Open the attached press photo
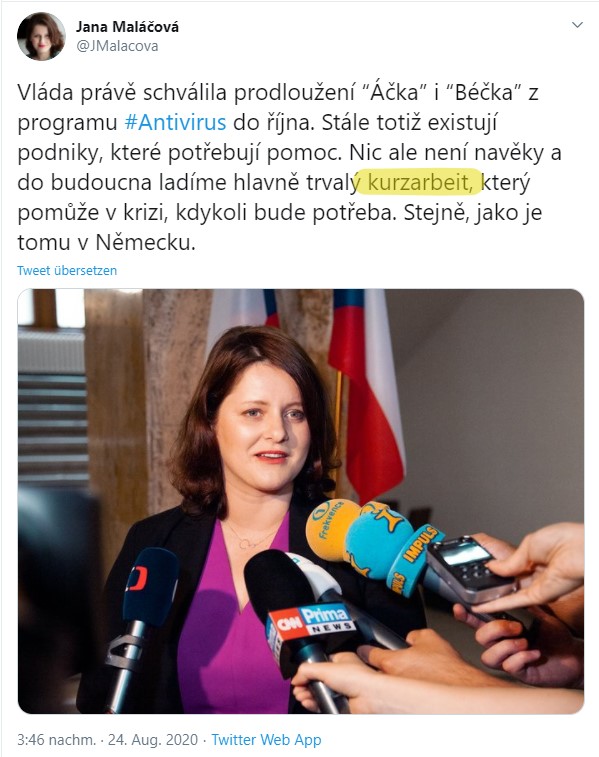The width and height of the screenshot is (599, 757). [x=301, y=501]
